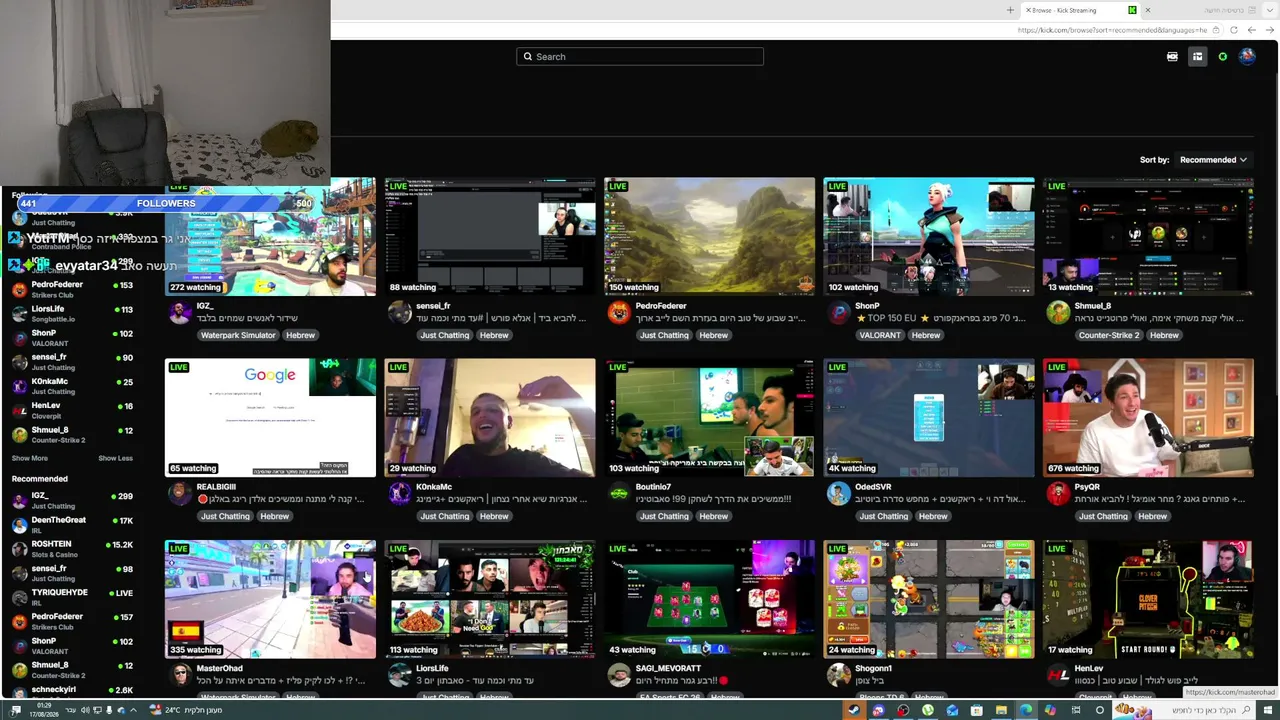
Task: Click the Kick search box
Action: [640, 57]
